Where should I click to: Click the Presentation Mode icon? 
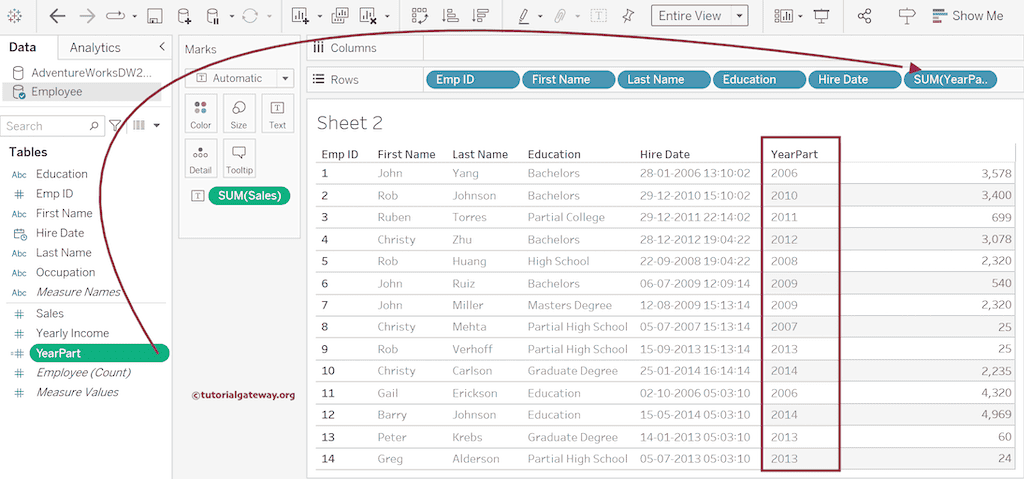[822, 16]
